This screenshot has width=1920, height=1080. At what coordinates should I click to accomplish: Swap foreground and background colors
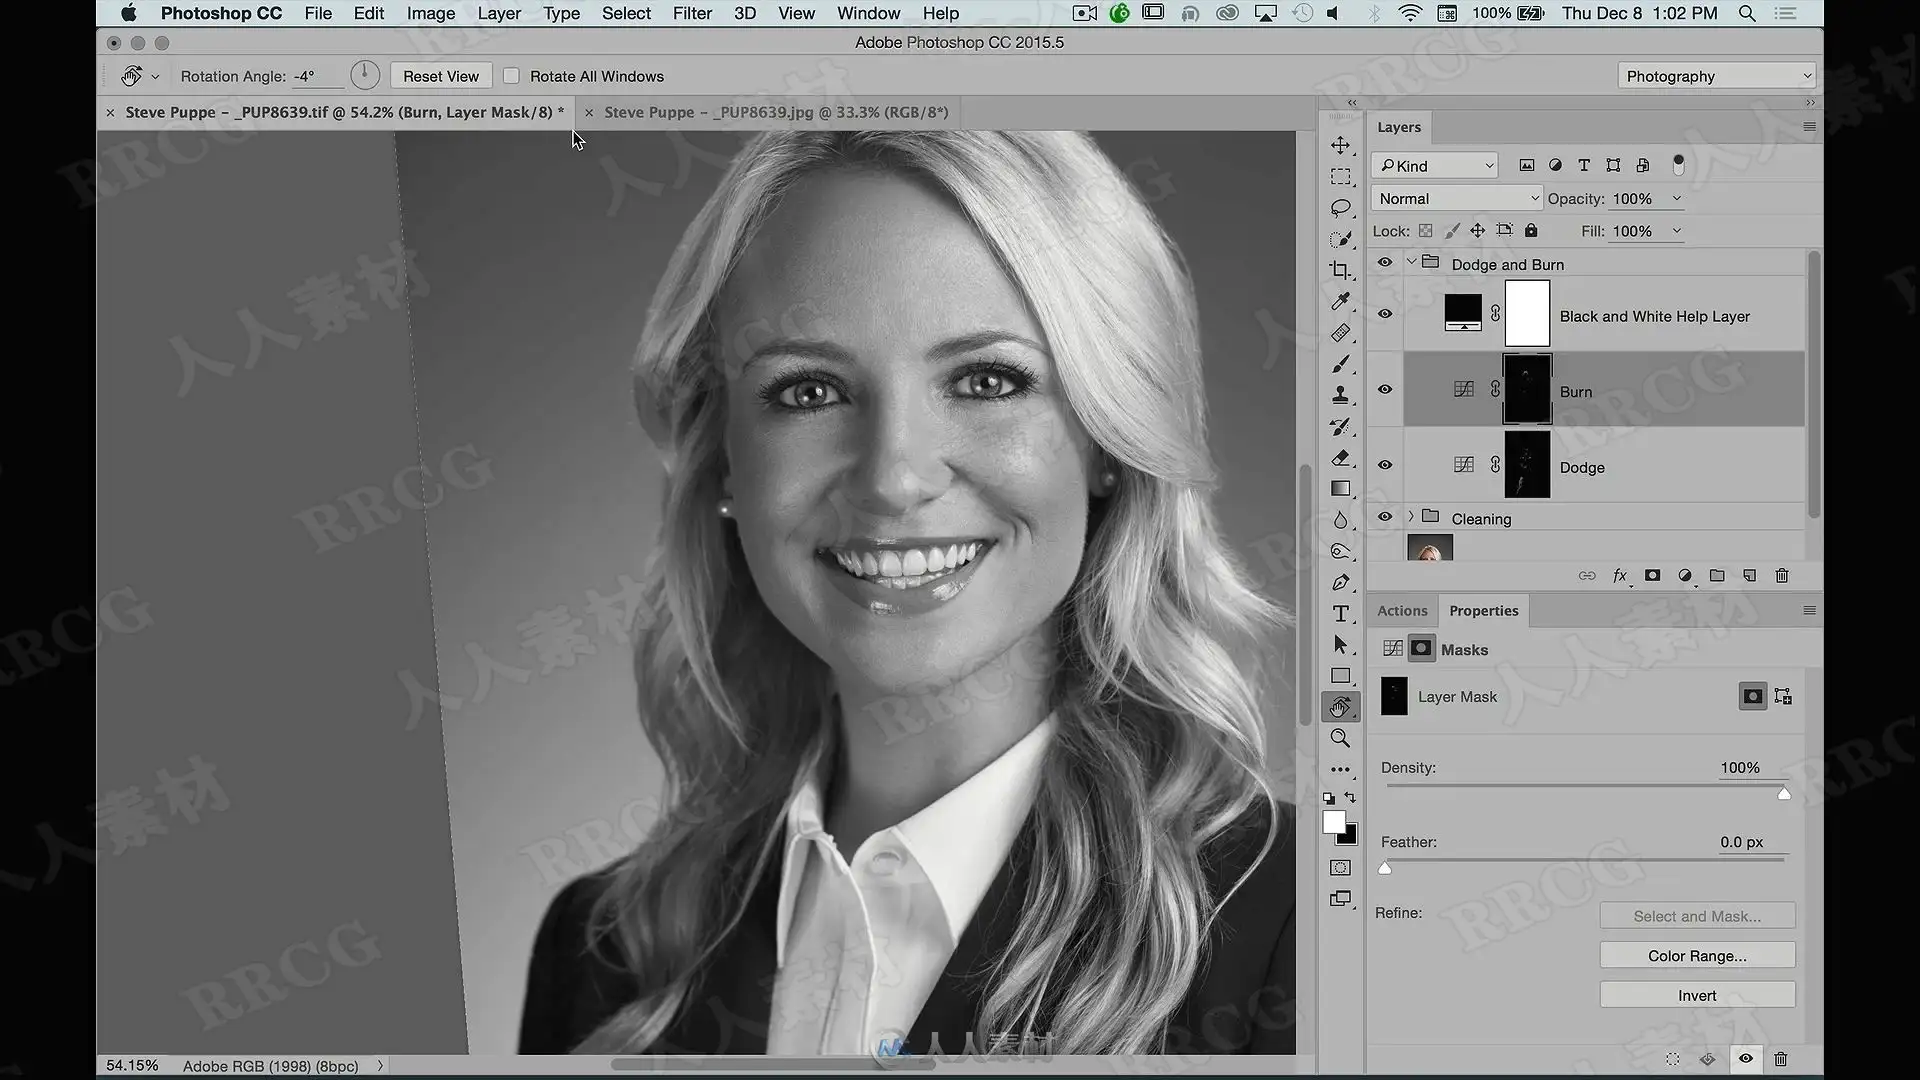click(x=1351, y=797)
